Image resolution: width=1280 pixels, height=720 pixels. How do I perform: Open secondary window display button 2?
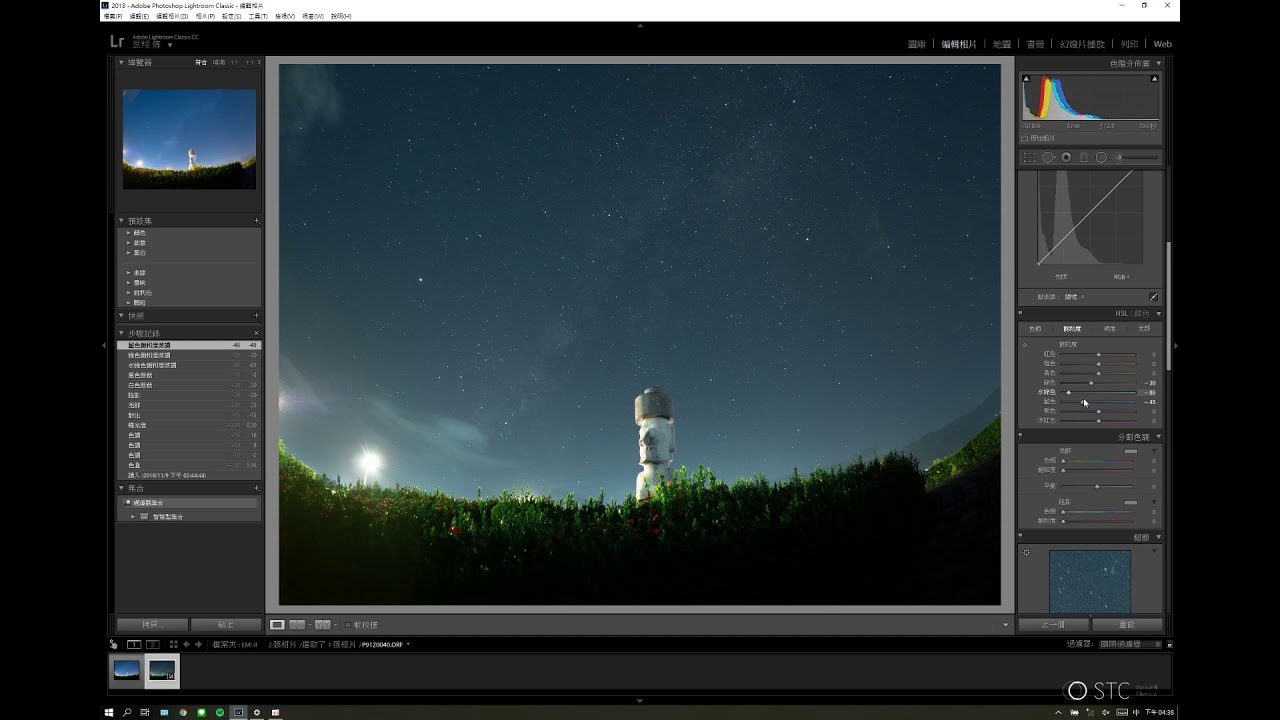point(152,644)
